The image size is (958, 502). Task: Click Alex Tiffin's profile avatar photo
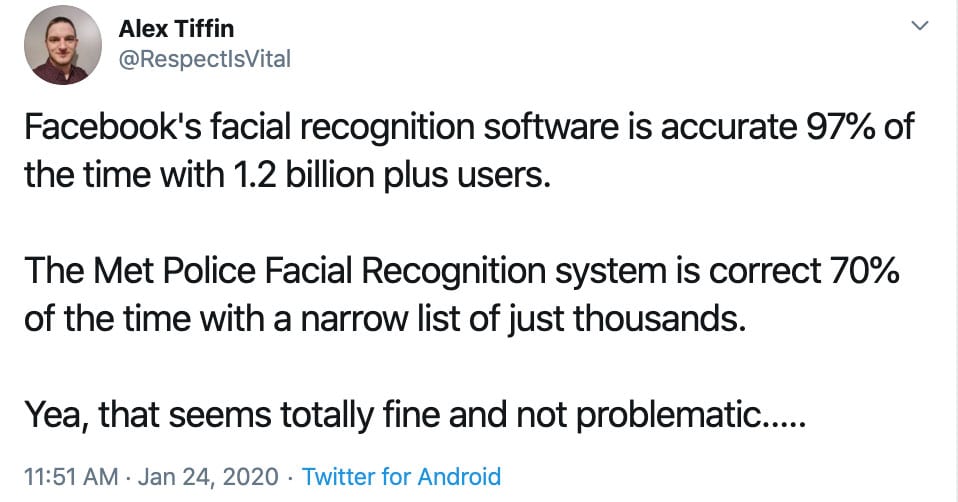click(60, 45)
